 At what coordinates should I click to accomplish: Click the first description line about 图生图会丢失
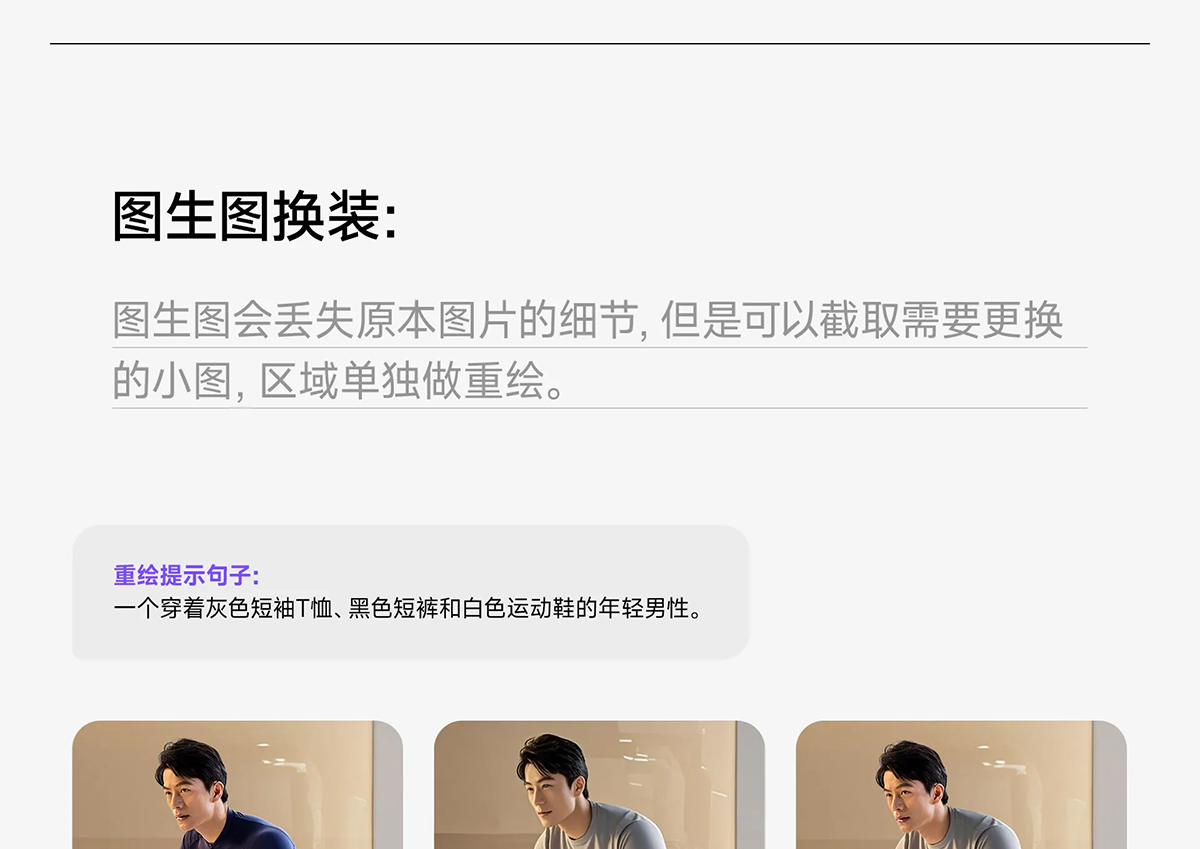pyautogui.click(x=587, y=320)
